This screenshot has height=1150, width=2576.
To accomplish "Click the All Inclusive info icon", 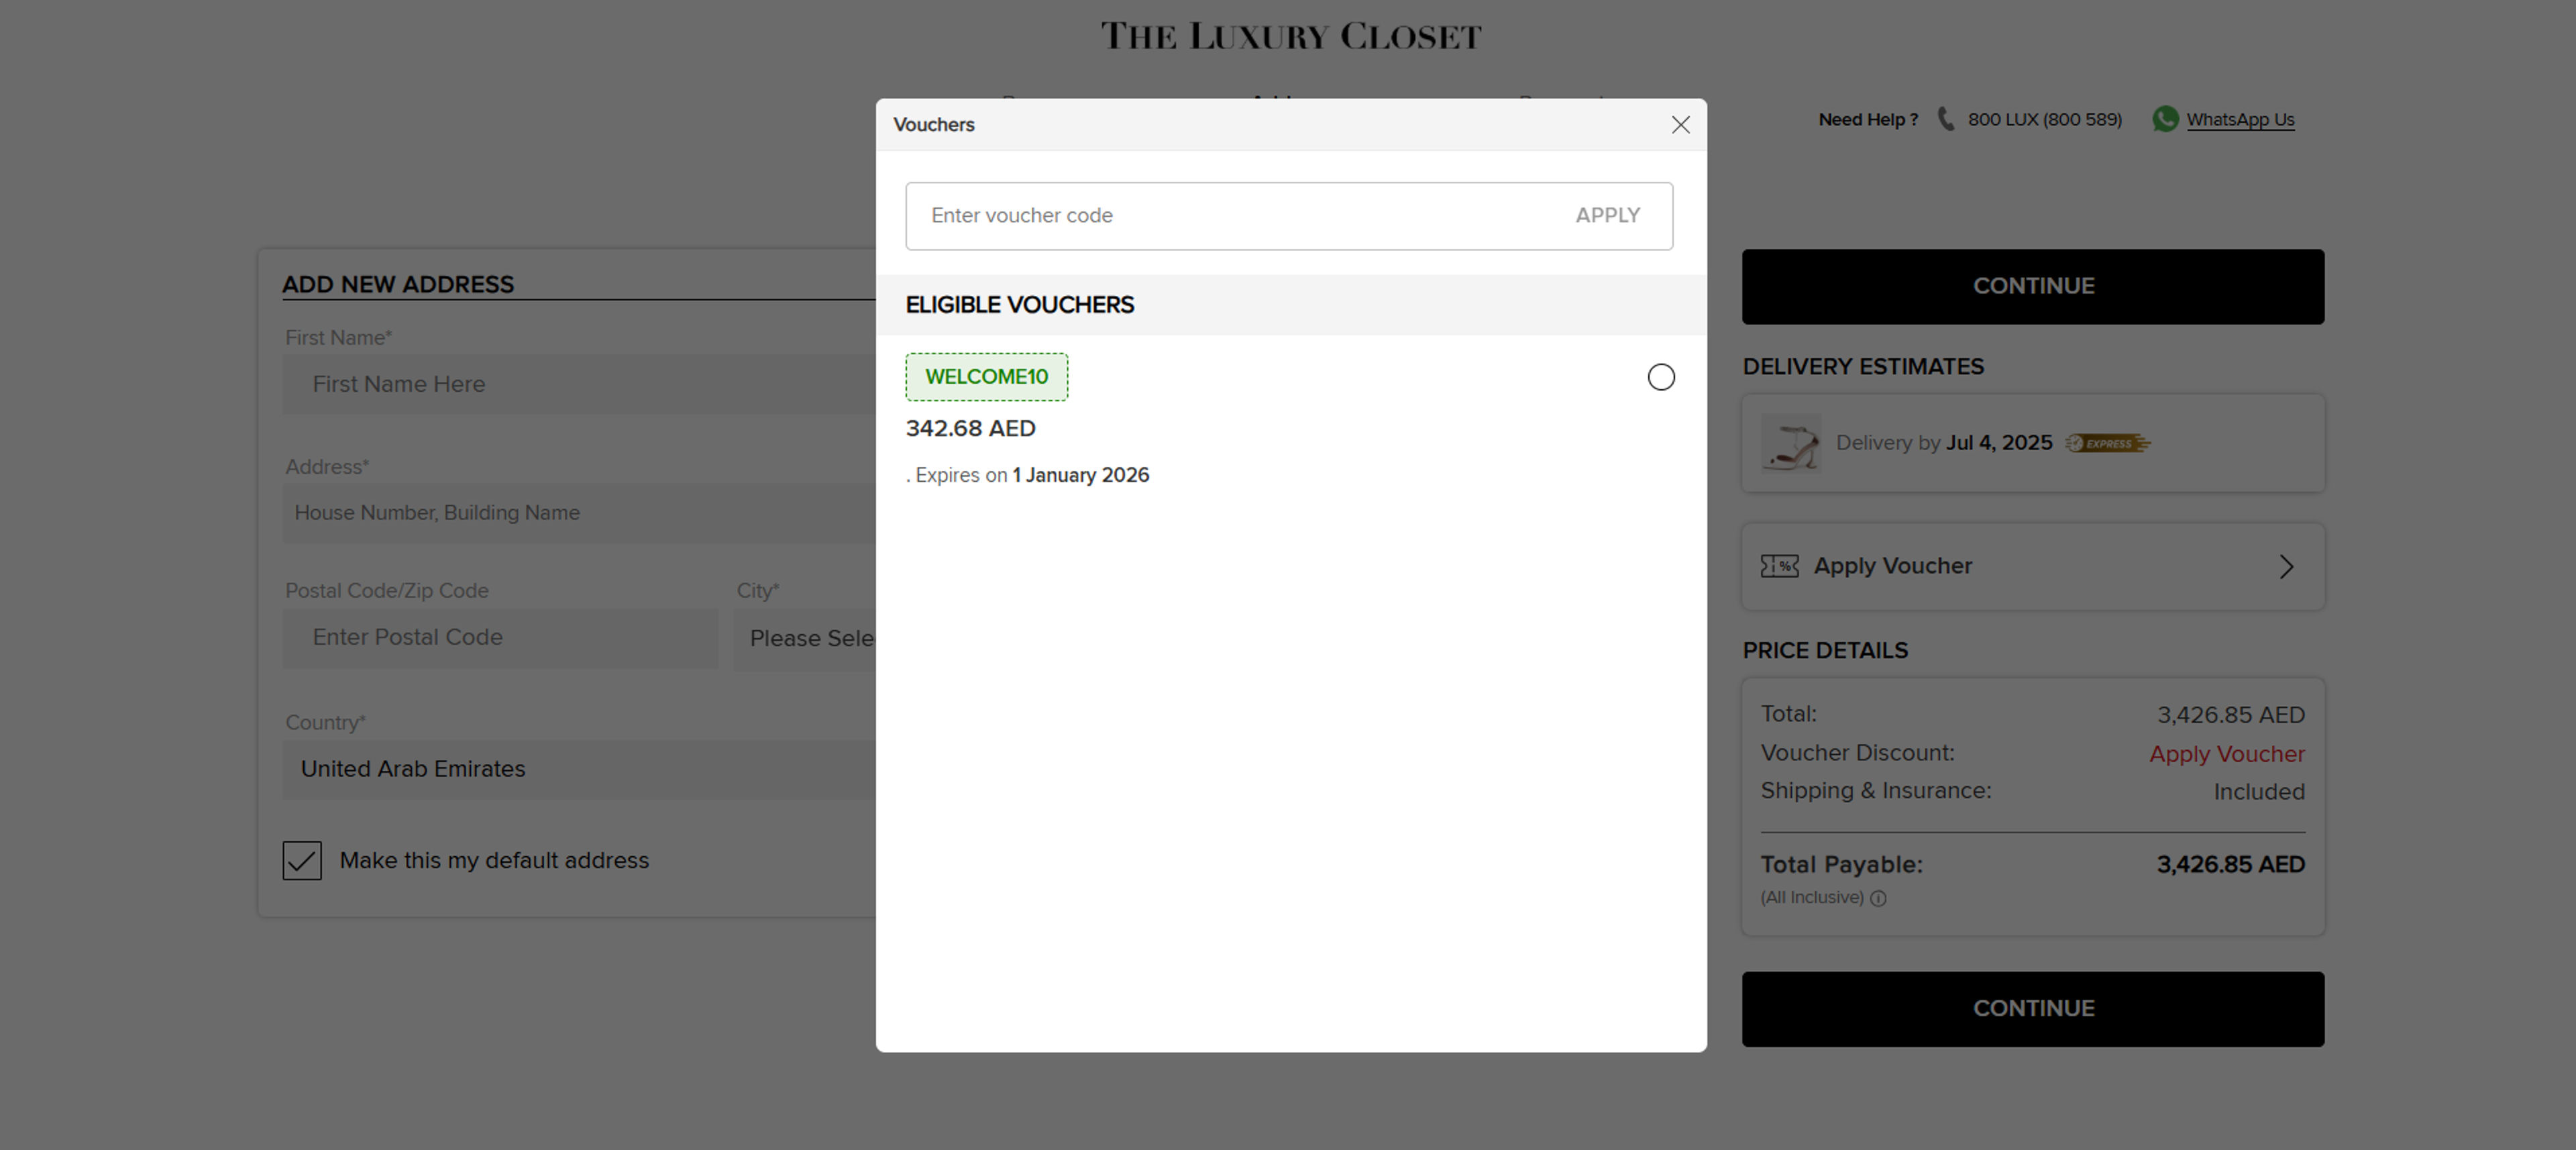I will [x=1878, y=898].
